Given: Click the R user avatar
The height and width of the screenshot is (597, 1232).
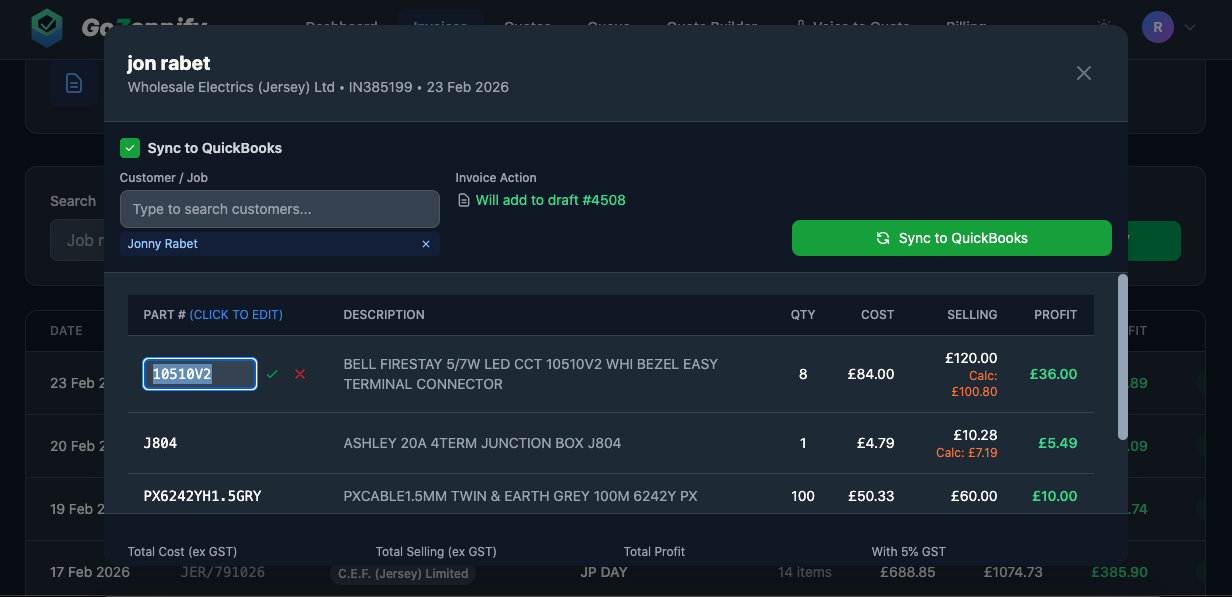Looking at the screenshot, I should [x=1158, y=27].
